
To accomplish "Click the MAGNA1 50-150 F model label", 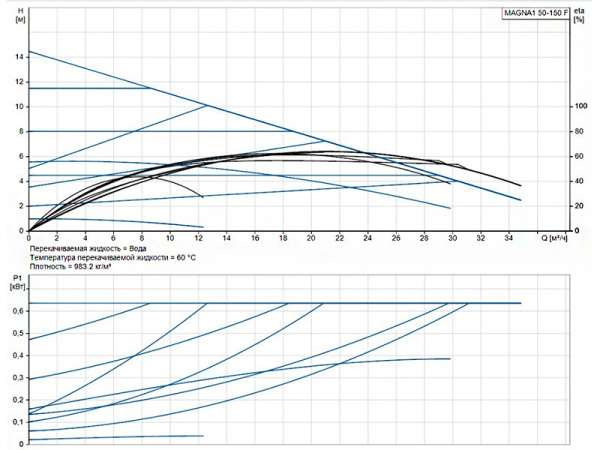I will pos(534,13).
